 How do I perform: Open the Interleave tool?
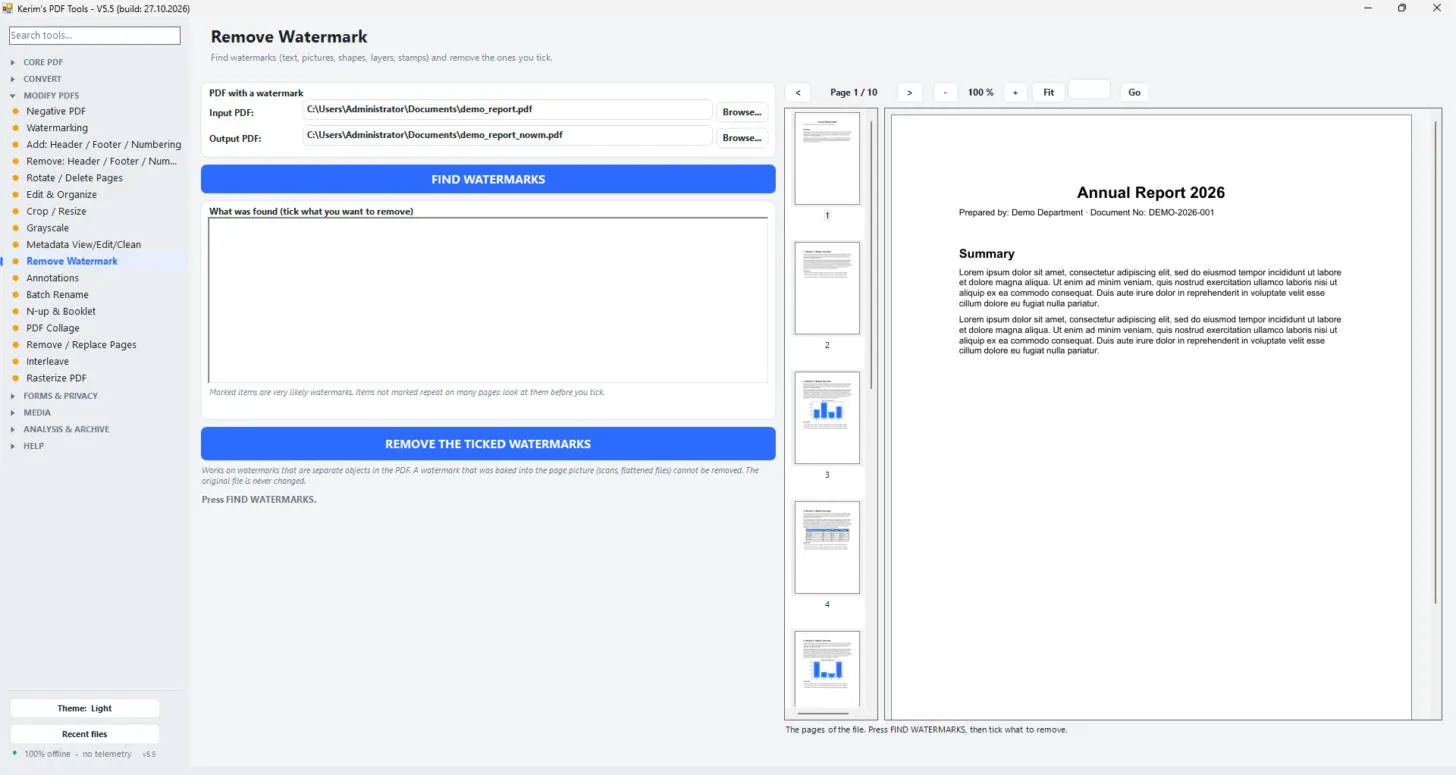pos(47,361)
